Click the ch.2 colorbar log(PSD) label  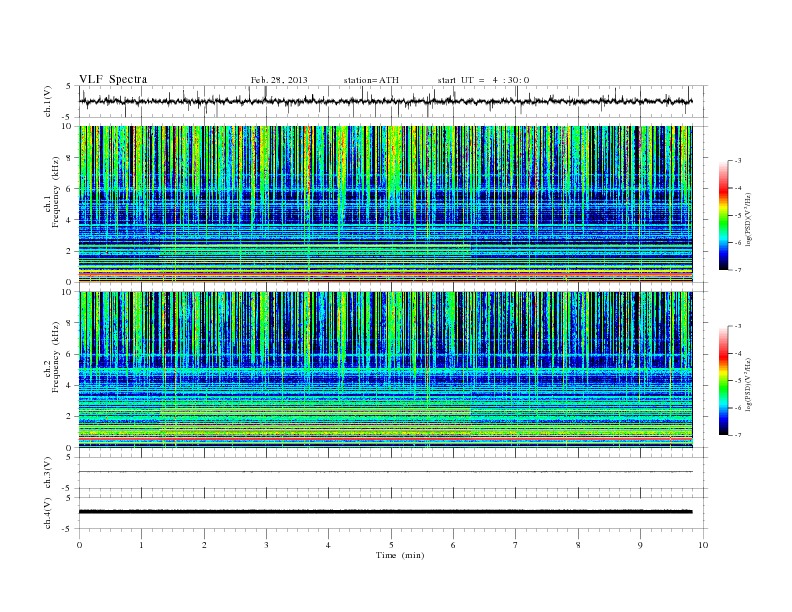[x=748, y=384]
